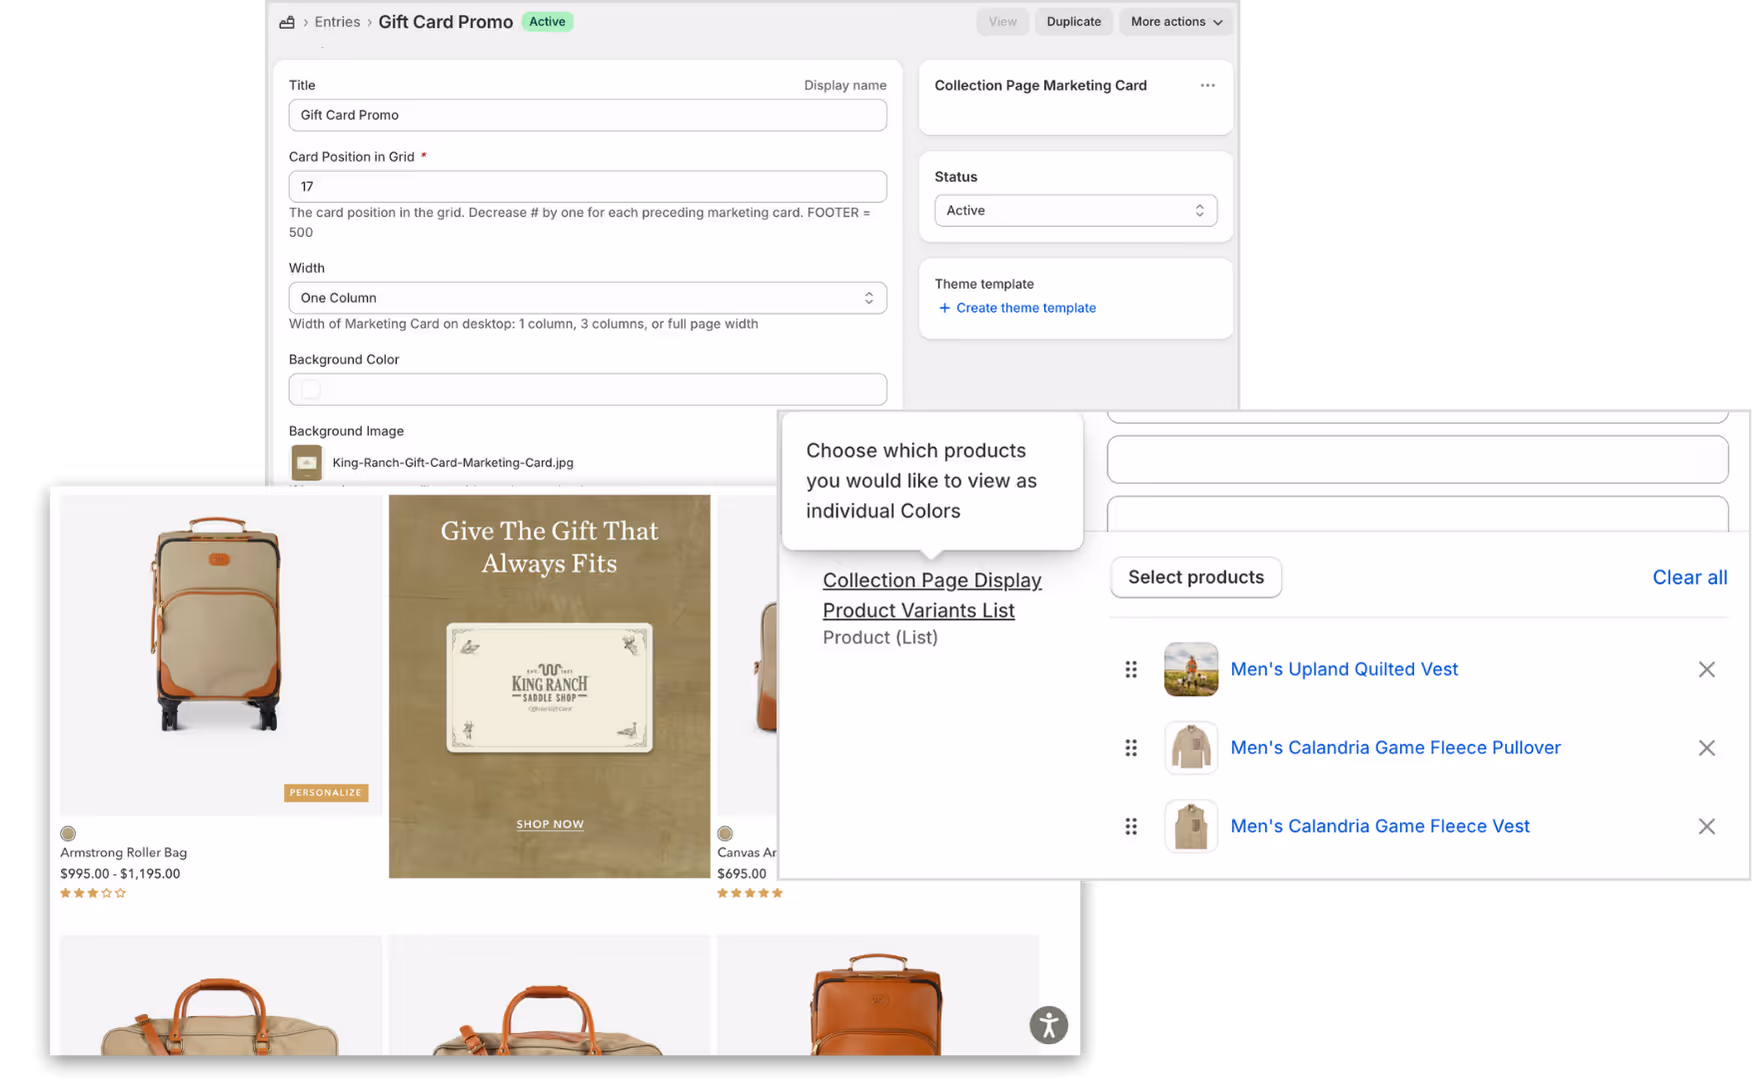The image size is (1753, 1090).
Task: Select color swatch under Canvas product
Action: pos(725,833)
